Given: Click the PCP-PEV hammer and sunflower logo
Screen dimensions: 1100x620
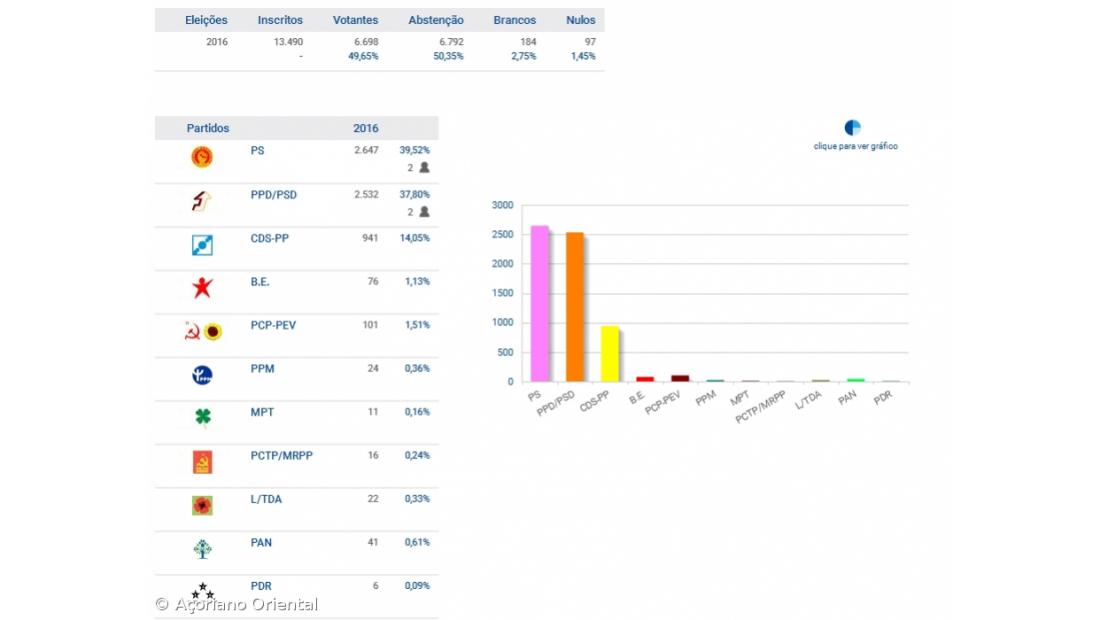Looking at the screenshot, I should [202, 332].
